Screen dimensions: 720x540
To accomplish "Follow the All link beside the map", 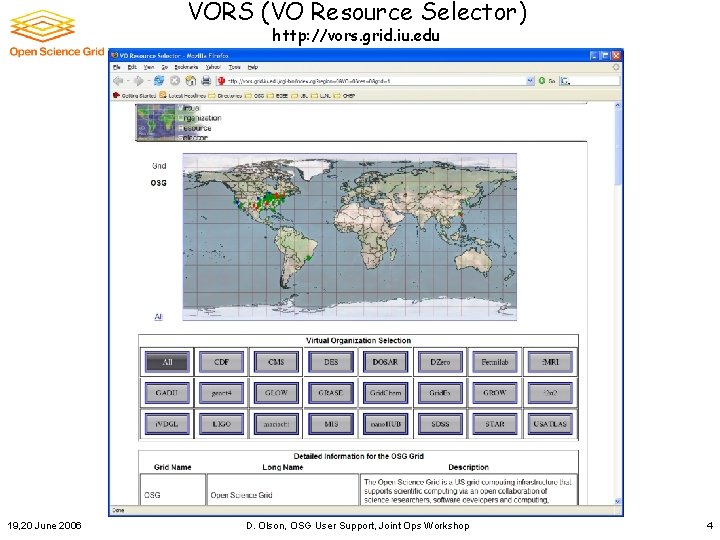I will tap(158, 317).
